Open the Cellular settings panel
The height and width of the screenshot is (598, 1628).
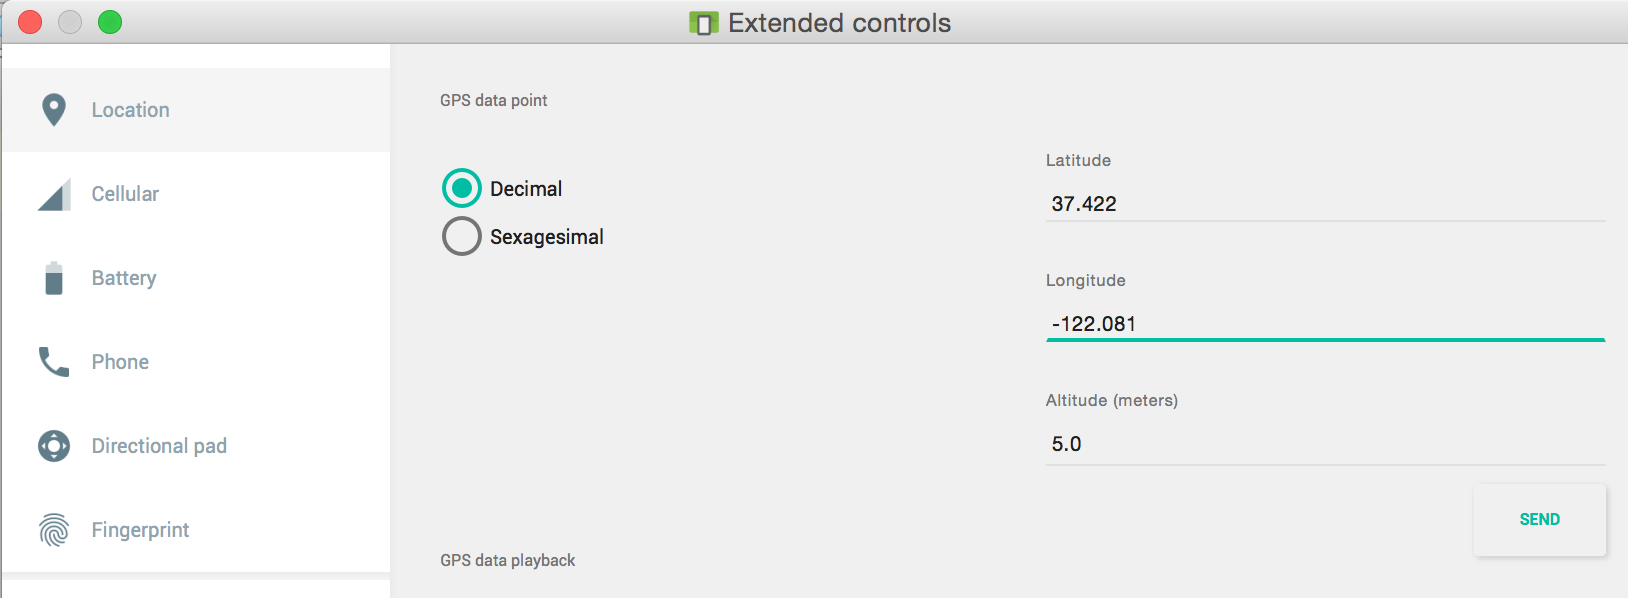(124, 193)
